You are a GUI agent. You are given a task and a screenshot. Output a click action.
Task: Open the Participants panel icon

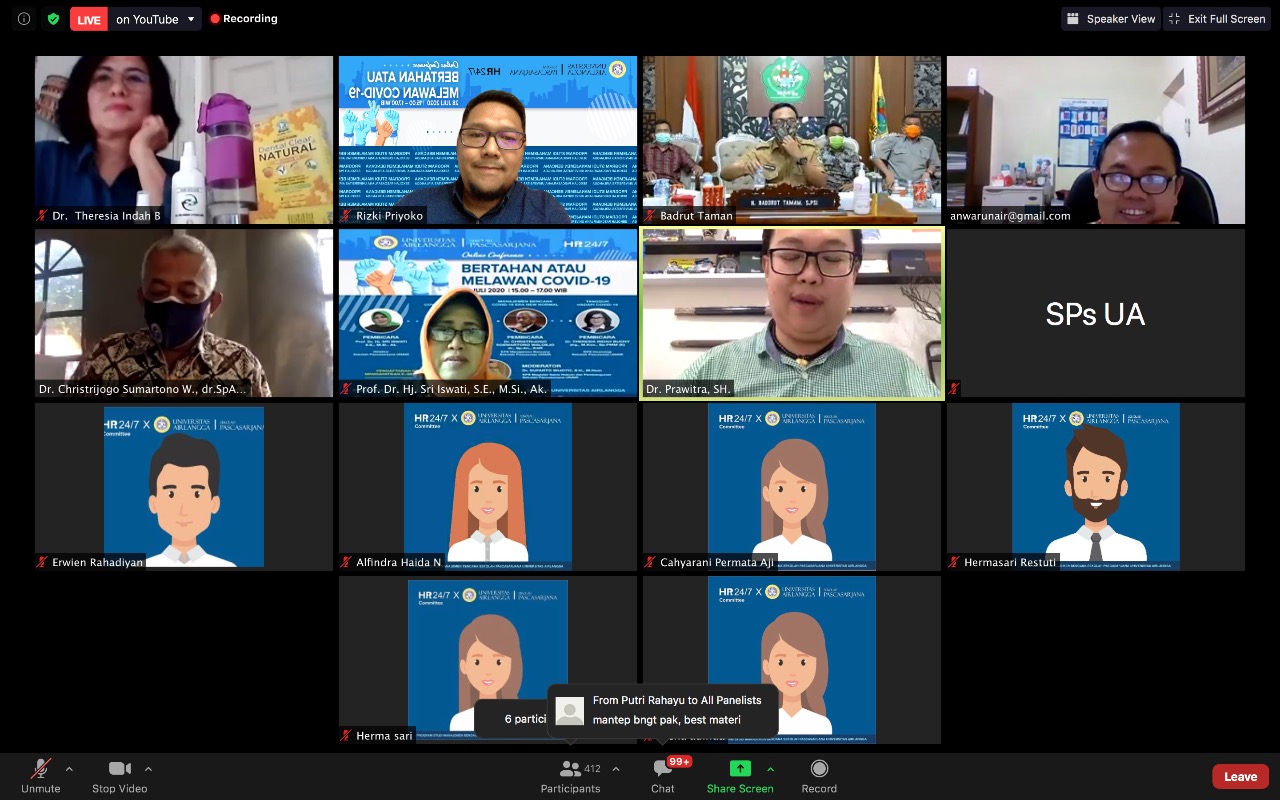coord(571,769)
